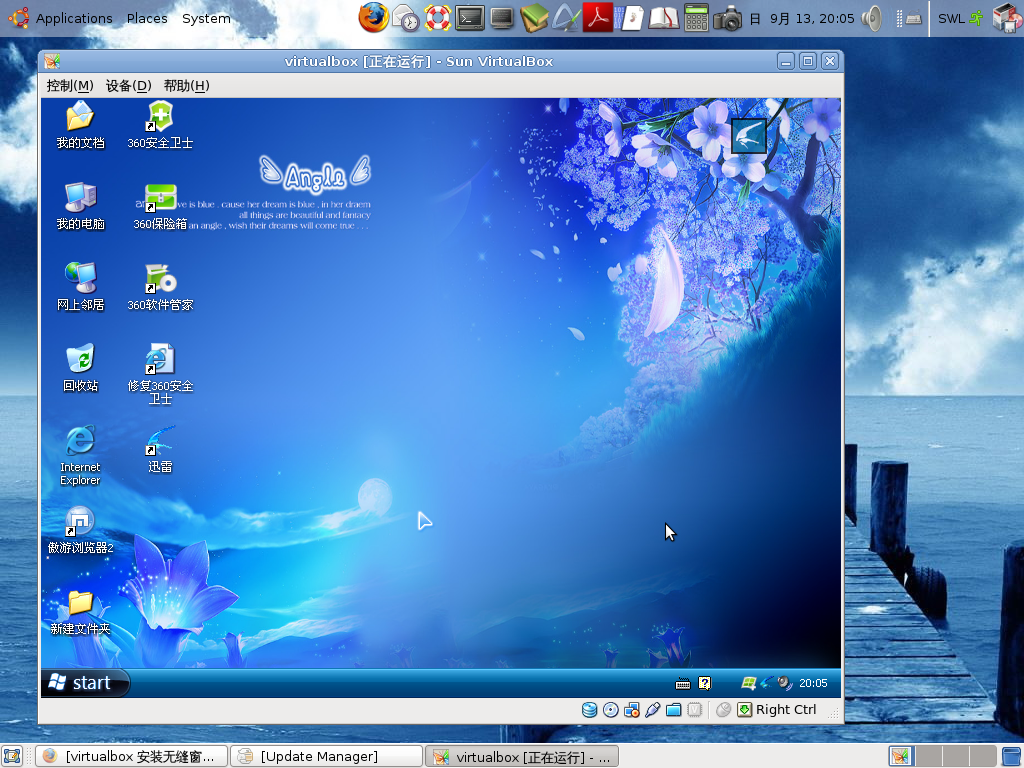
Task: Select the 我的文档 desktop icon
Action: click(x=80, y=125)
